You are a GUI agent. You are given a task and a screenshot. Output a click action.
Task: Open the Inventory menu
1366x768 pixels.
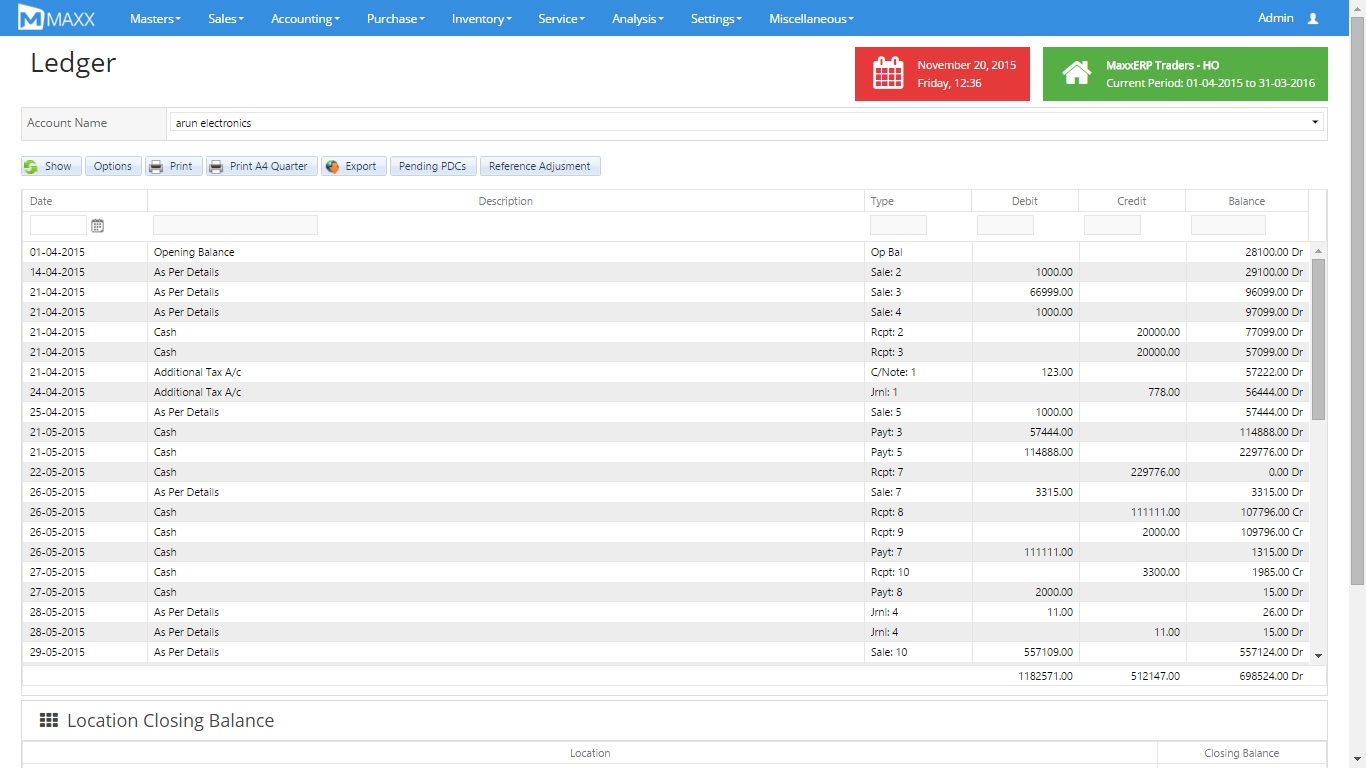pos(481,19)
